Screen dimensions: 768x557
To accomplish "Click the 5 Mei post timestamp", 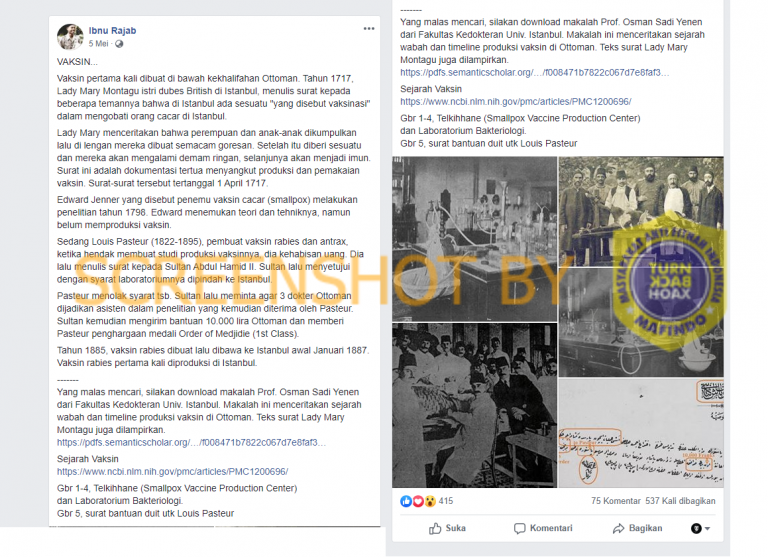I will pyautogui.click(x=98, y=44).
